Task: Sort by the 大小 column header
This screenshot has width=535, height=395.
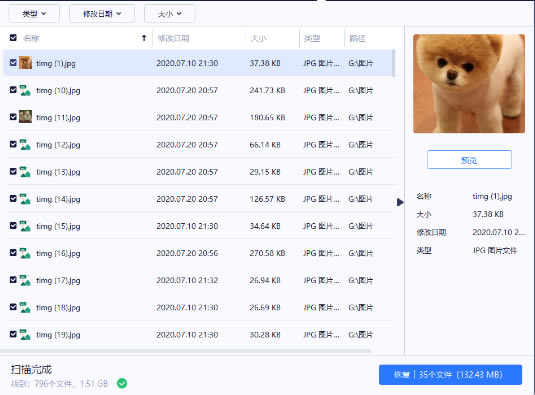Action: 258,38
